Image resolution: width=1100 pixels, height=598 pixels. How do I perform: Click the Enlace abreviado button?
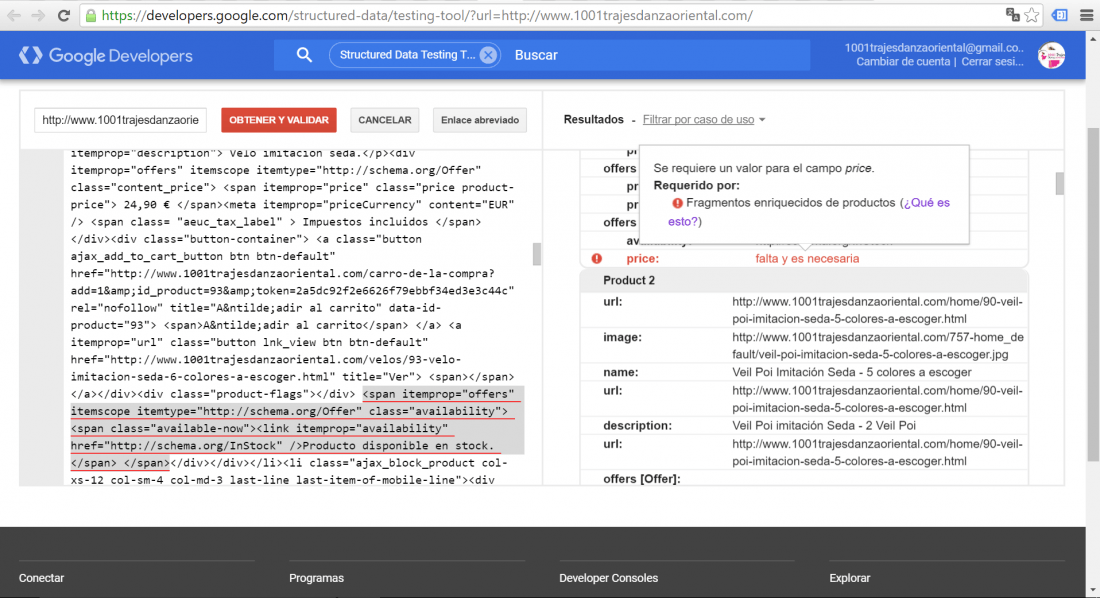click(x=480, y=120)
